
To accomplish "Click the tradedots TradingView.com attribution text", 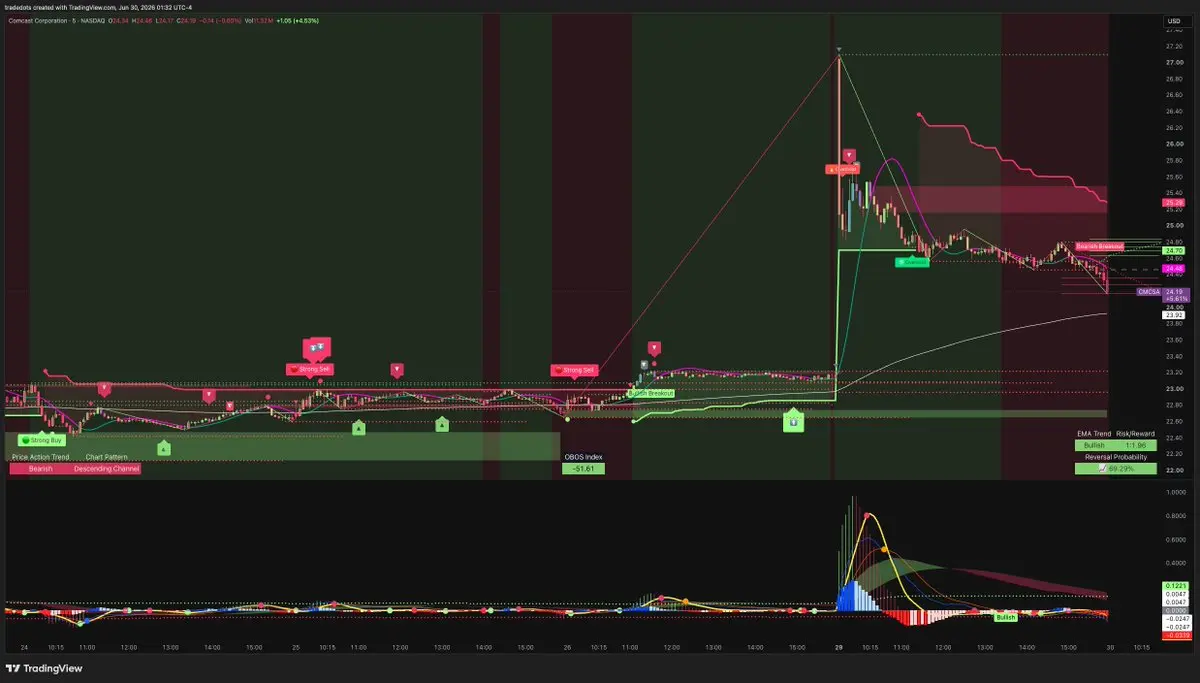I will coord(98,7).
